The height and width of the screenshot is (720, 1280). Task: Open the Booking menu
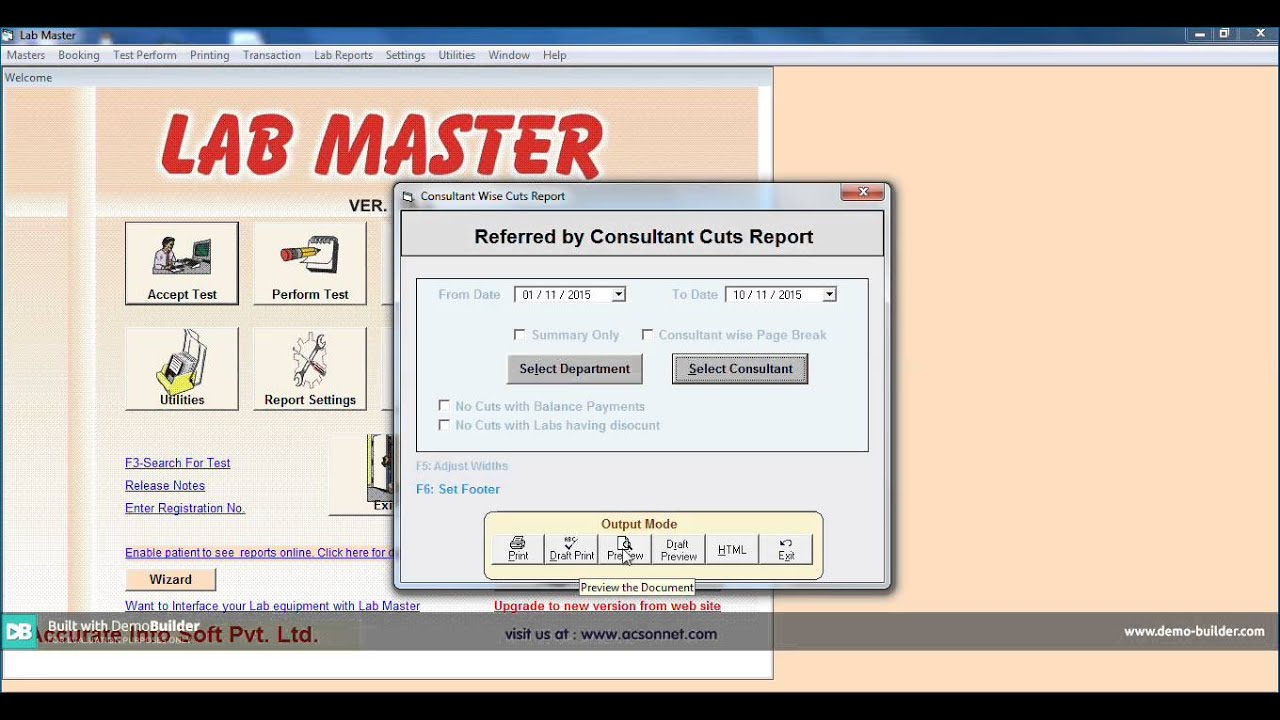click(78, 55)
